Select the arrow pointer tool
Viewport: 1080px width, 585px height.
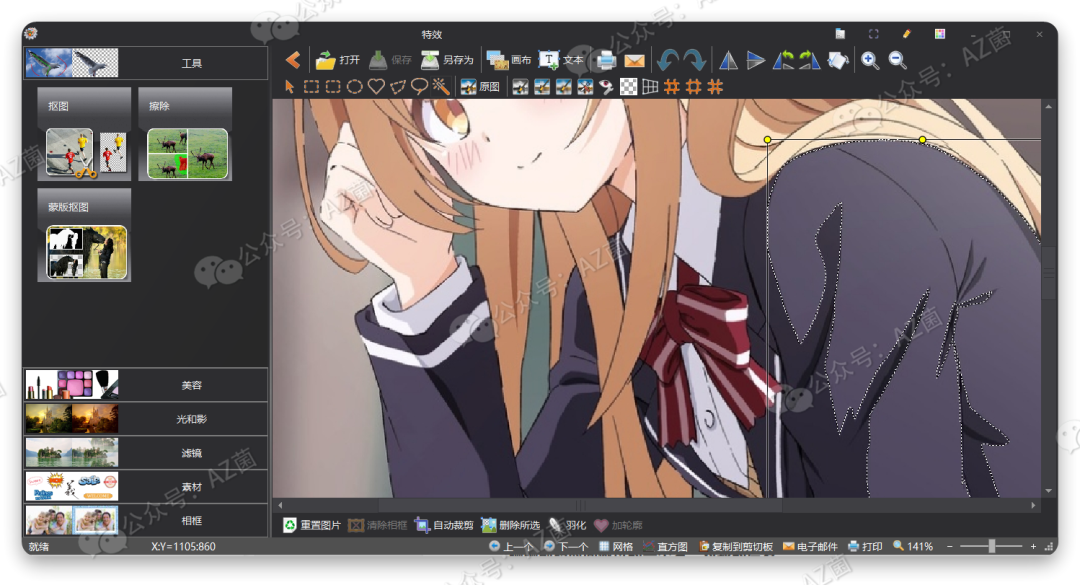click(289, 87)
